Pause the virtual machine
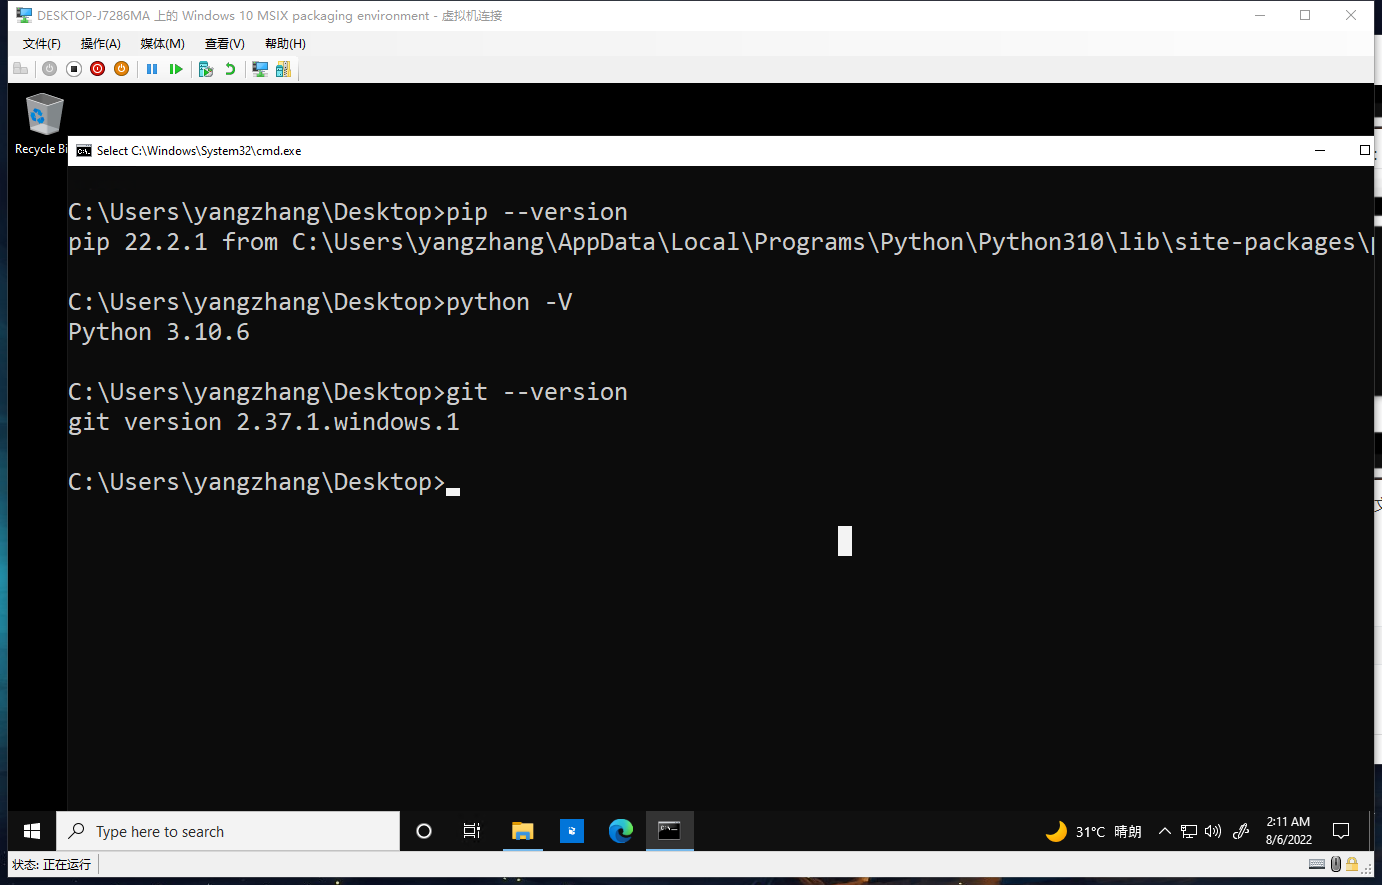1382x885 pixels. (x=152, y=69)
